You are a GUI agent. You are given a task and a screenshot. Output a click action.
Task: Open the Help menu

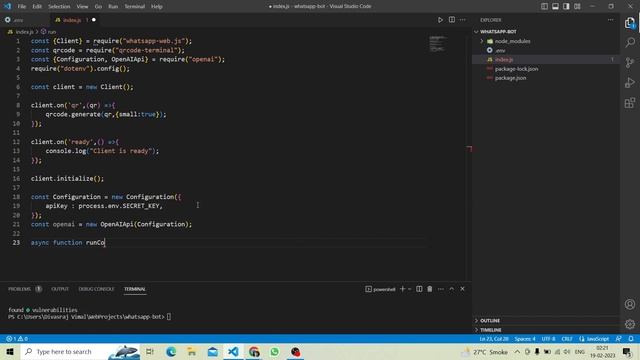click(157, 6)
